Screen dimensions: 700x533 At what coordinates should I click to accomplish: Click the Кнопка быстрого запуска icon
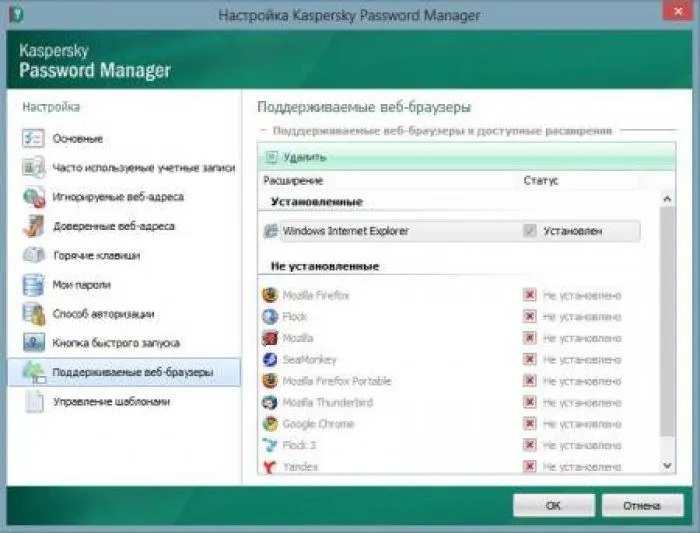coord(34,343)
